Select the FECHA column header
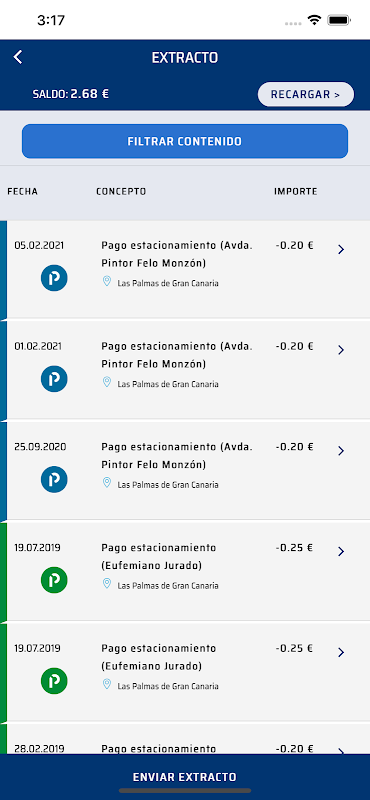370x800 pixels. click(22, 192)
